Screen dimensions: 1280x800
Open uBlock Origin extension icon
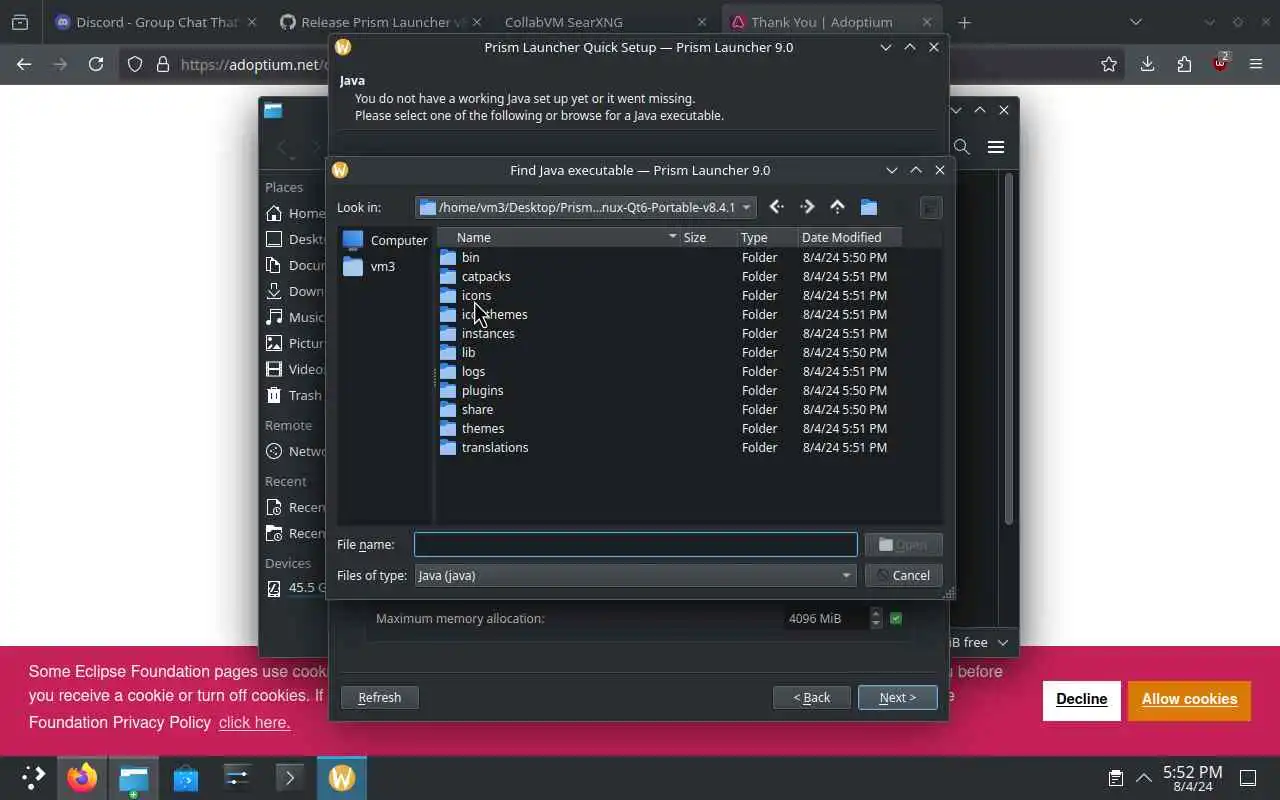pos(1220,62)
